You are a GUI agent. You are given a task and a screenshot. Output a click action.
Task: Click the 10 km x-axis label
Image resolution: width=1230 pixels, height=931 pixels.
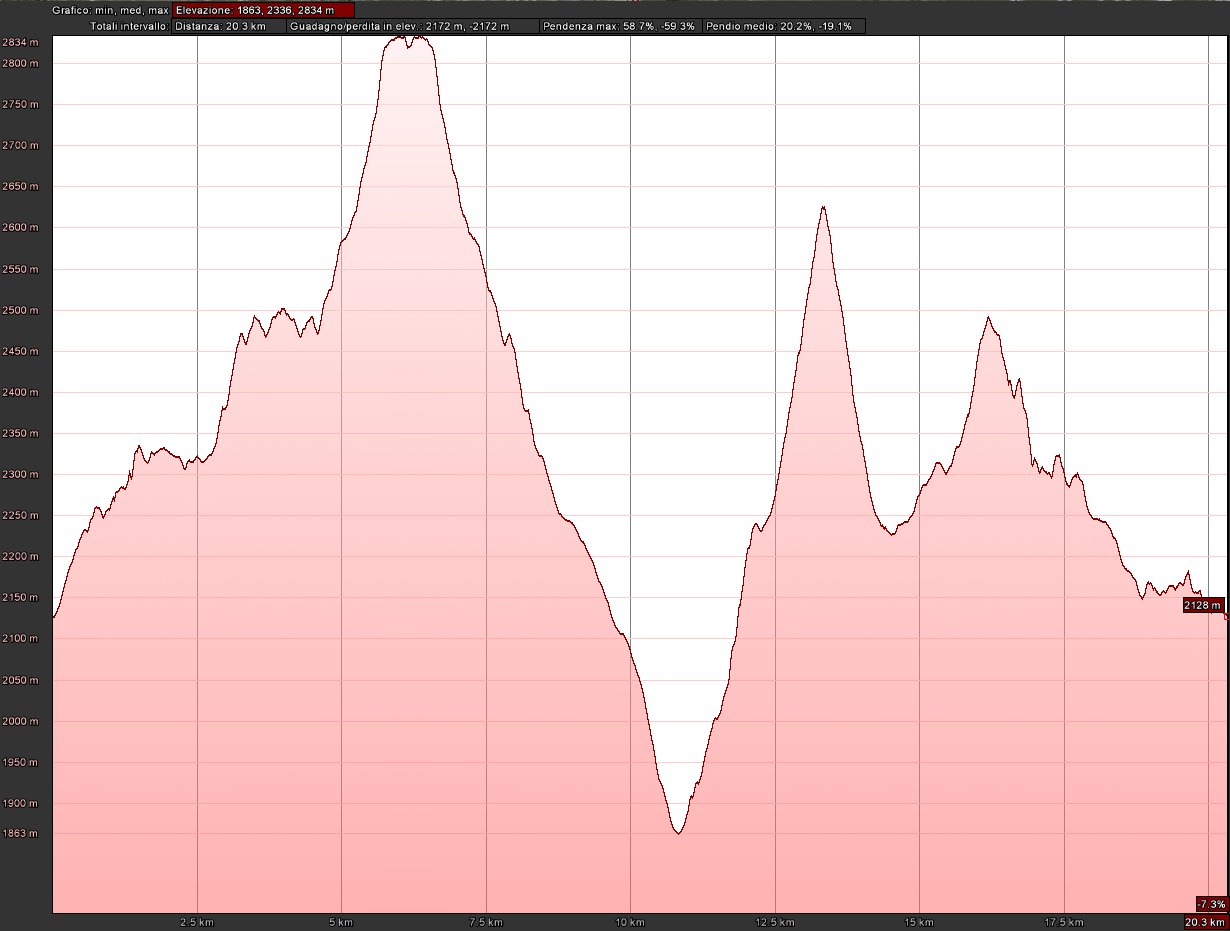[630, 921]
